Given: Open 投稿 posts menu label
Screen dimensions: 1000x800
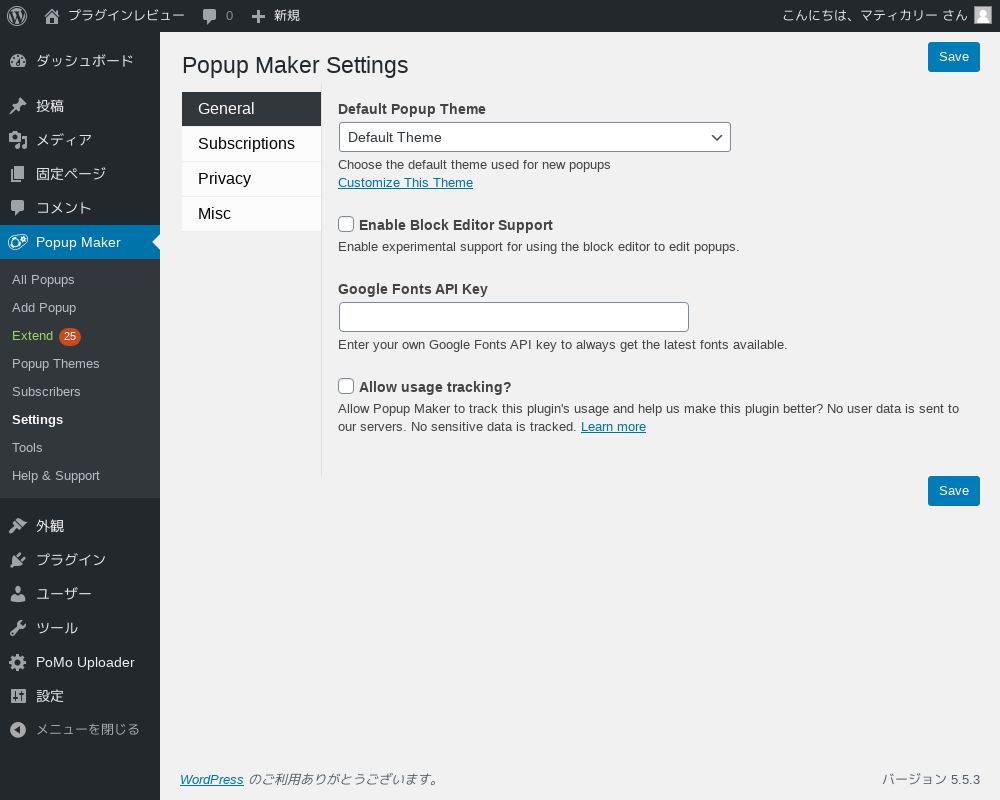Looking at the screenshot, I should click(50, 106).
